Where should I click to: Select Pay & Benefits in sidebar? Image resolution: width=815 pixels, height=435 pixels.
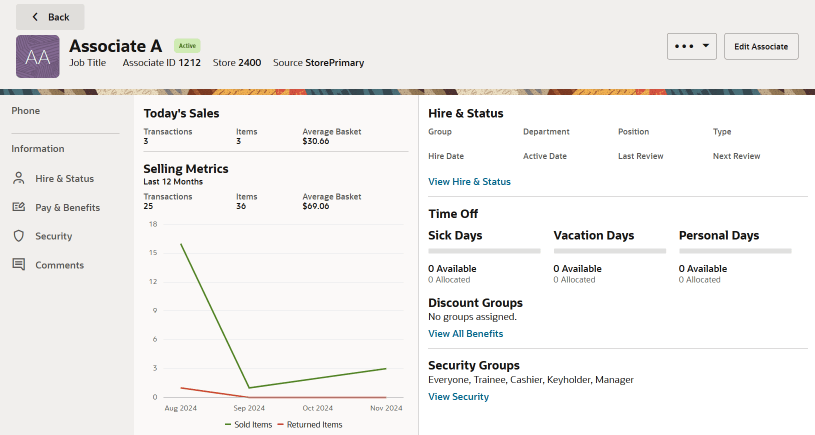point(68,207)
